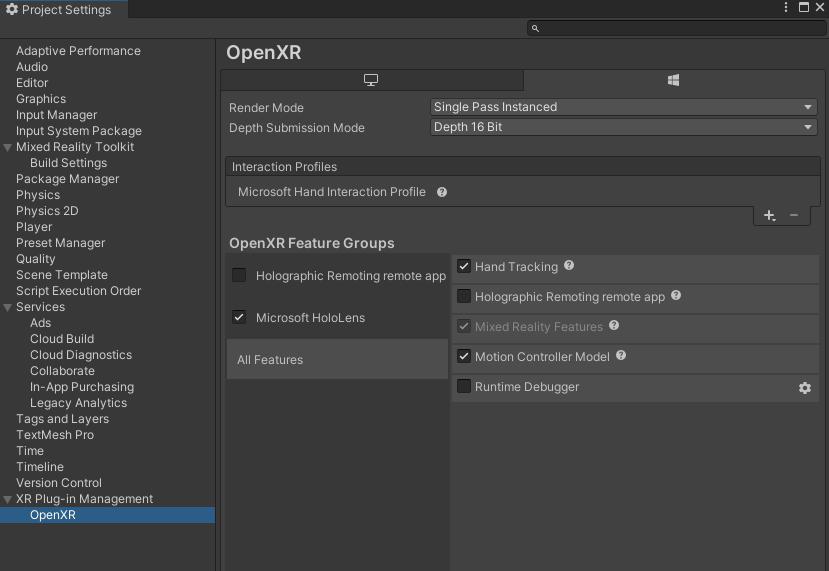Image resolution: width=829 pixels, height=571 pixels.
Task: Switch to the Standalone desktop platform tab
Action: [x=371, y=80]
